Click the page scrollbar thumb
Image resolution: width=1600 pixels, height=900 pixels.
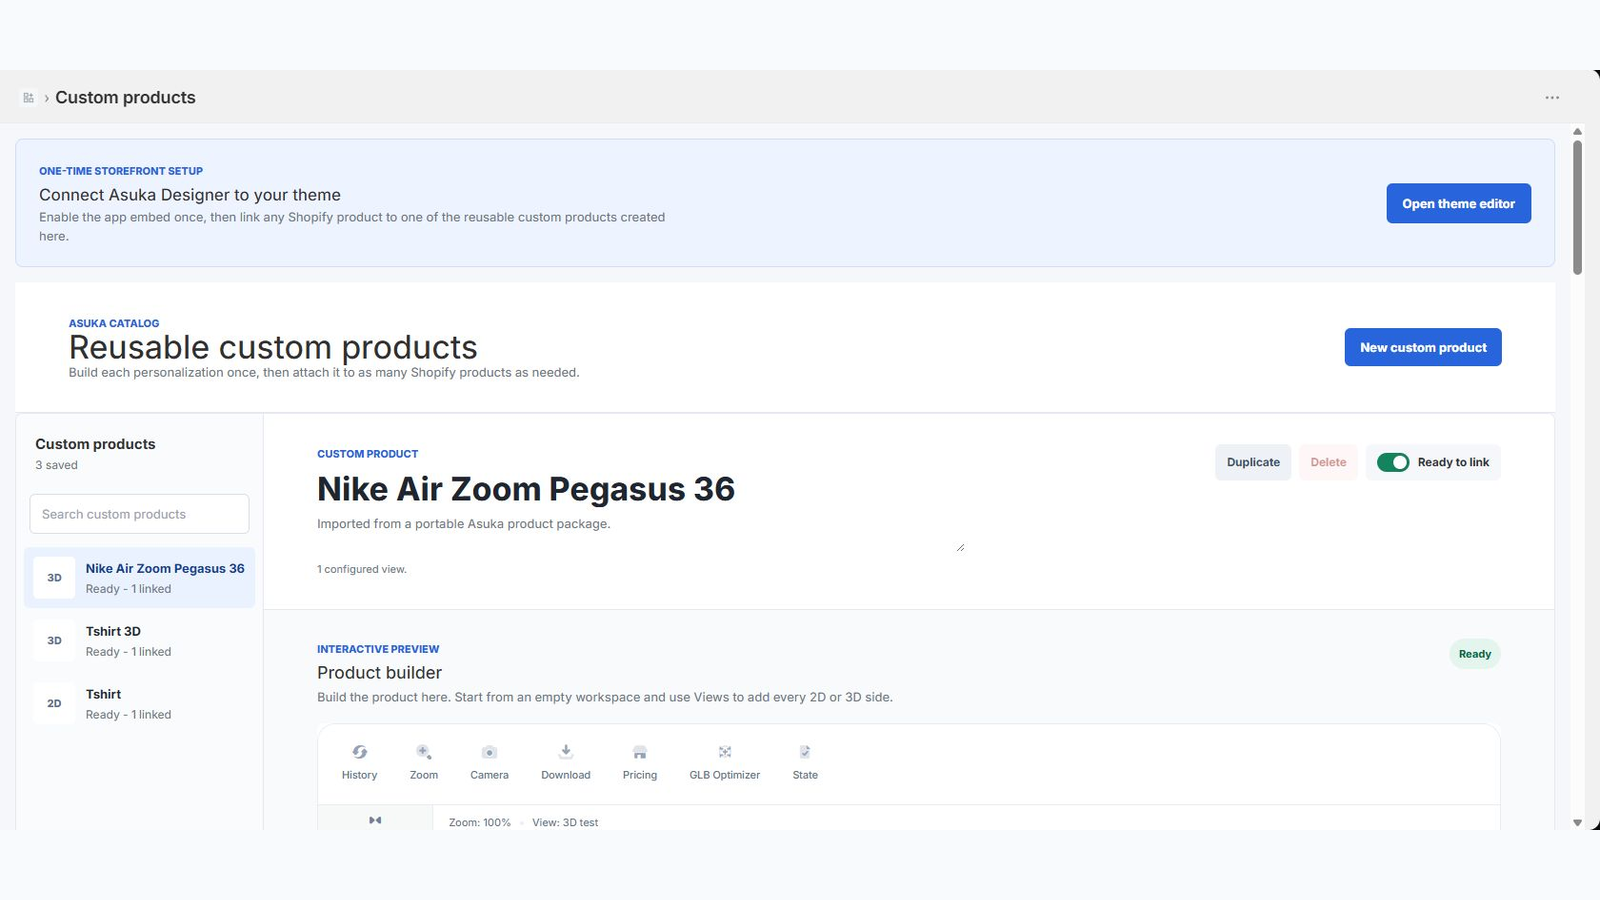click(x=1577, y=207)
